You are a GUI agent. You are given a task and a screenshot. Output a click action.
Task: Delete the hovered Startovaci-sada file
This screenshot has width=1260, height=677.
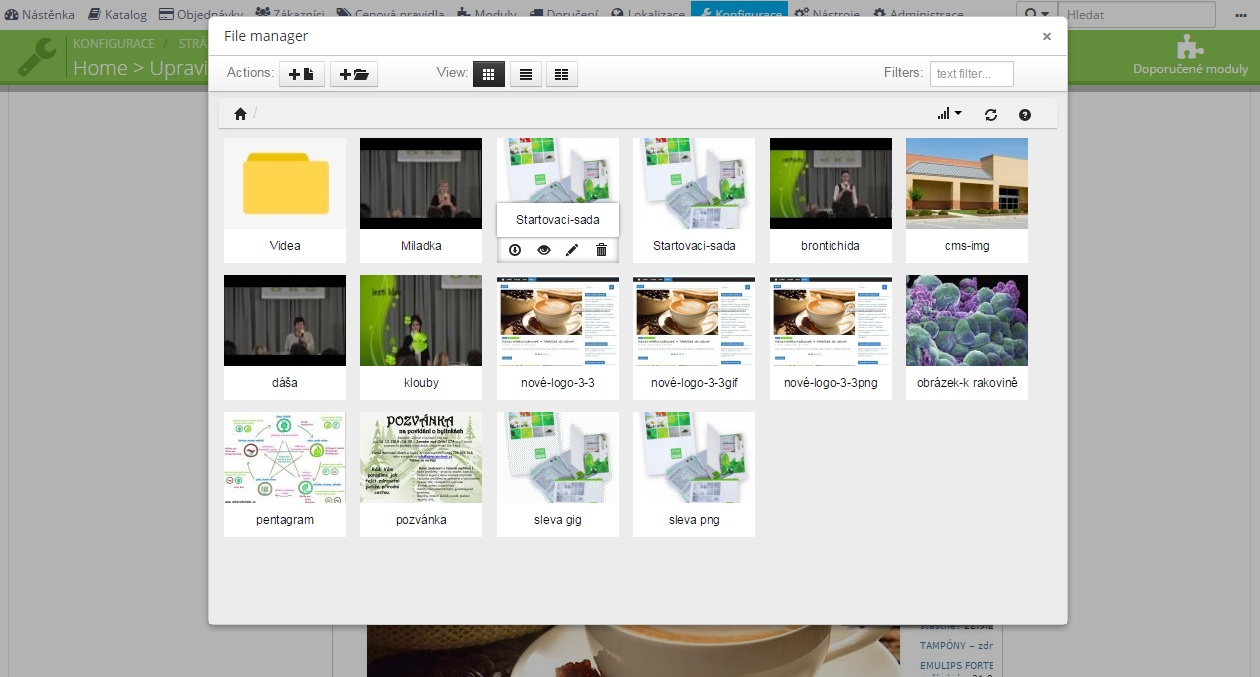(x=601, y=250)
